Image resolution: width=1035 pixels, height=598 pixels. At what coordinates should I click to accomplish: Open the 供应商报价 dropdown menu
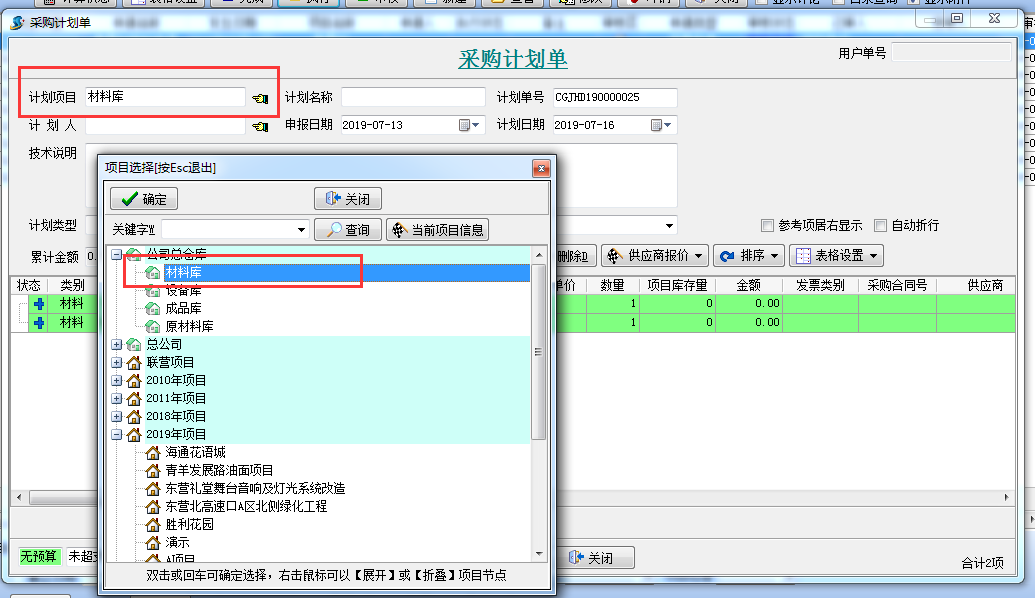tap(655, 256)
